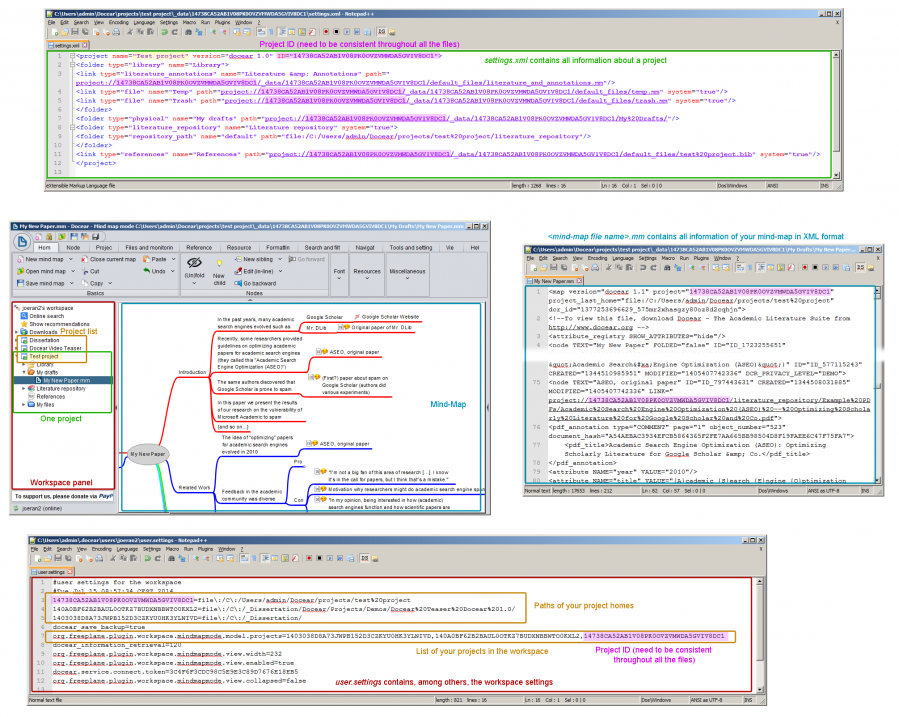Close the user.settings document tab
899x717 pixels.
70,572
